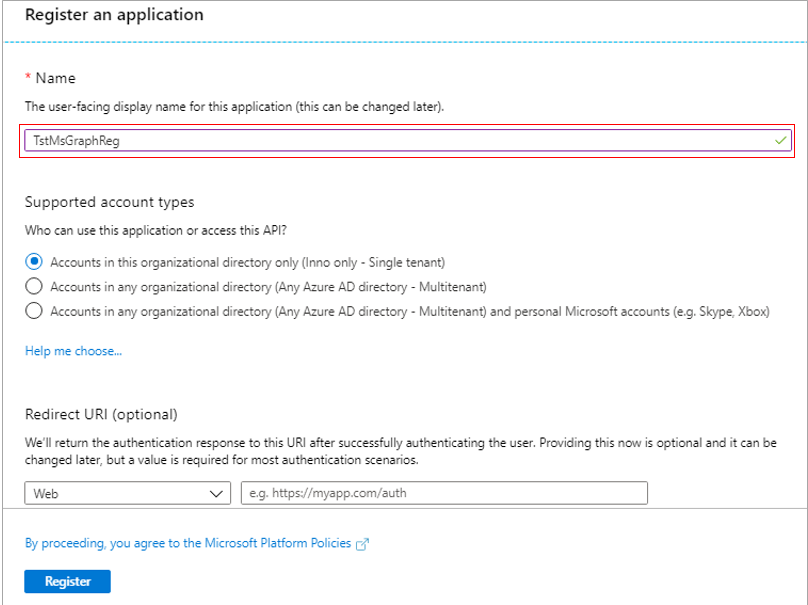Image resolution: width=808 pixels, height=605 pixels.
Task: Click the authentication response description paragraph
Action: tap(400, 451)
